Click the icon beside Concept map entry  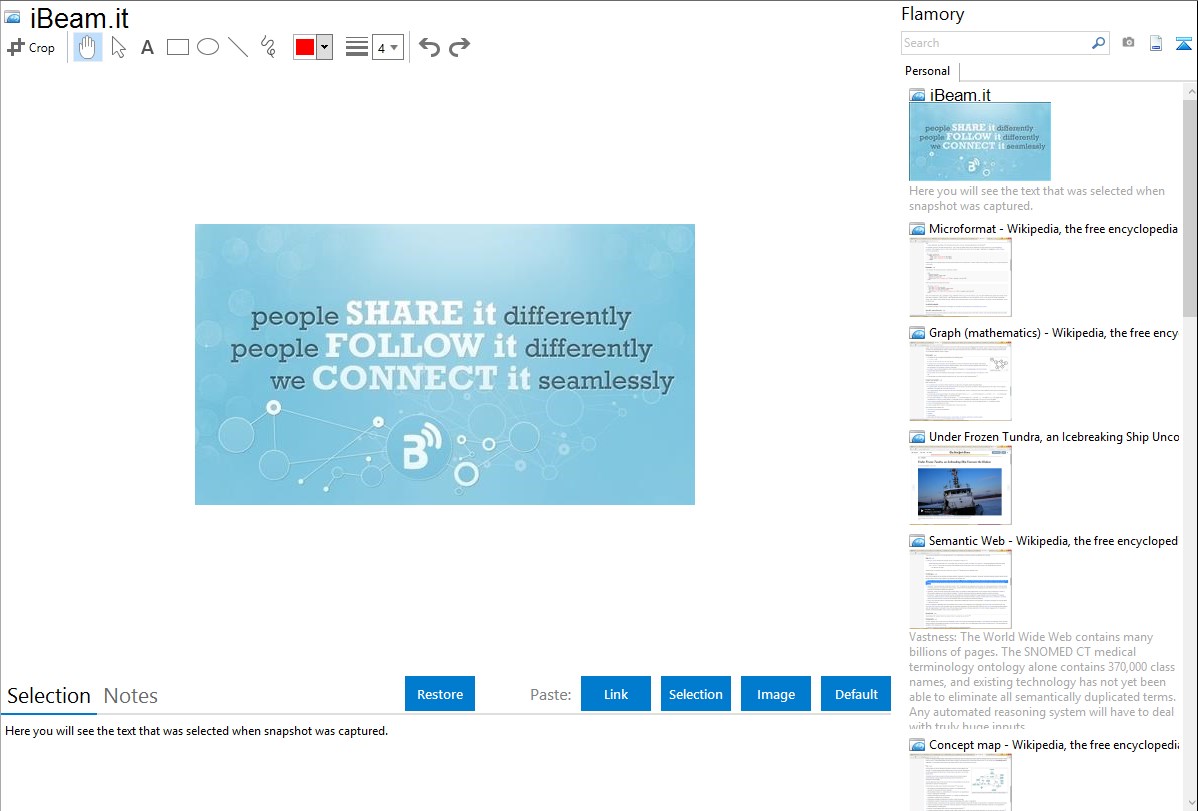(x=917, y=744)
